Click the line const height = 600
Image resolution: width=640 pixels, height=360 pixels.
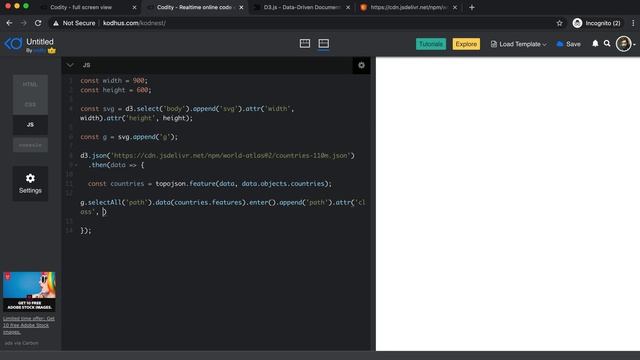(x=116, y=90)
